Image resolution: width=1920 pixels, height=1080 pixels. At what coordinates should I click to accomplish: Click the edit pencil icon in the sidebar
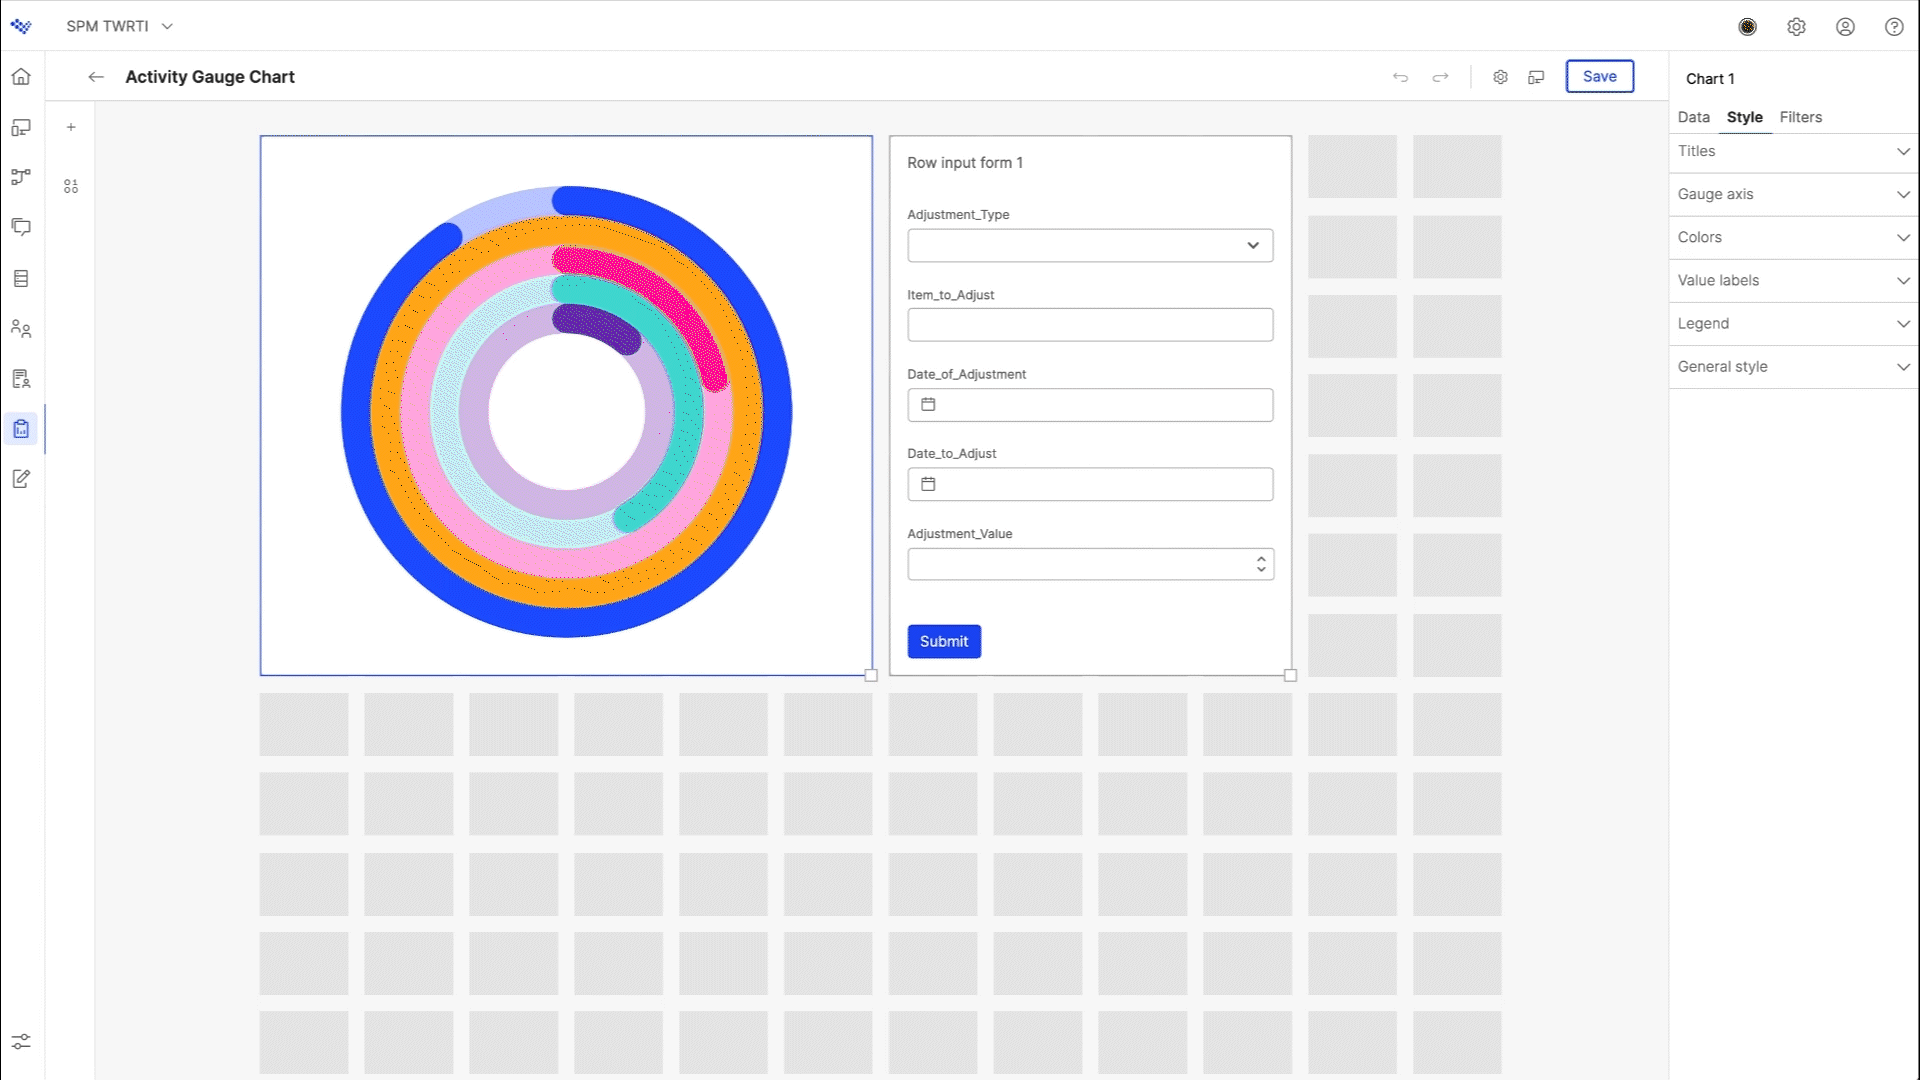click(21, 478)
